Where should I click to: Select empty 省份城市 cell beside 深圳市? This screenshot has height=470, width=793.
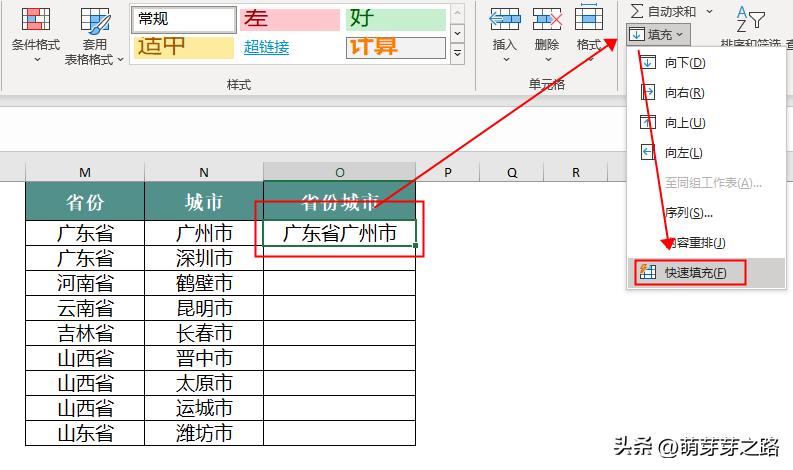(339, 258)
